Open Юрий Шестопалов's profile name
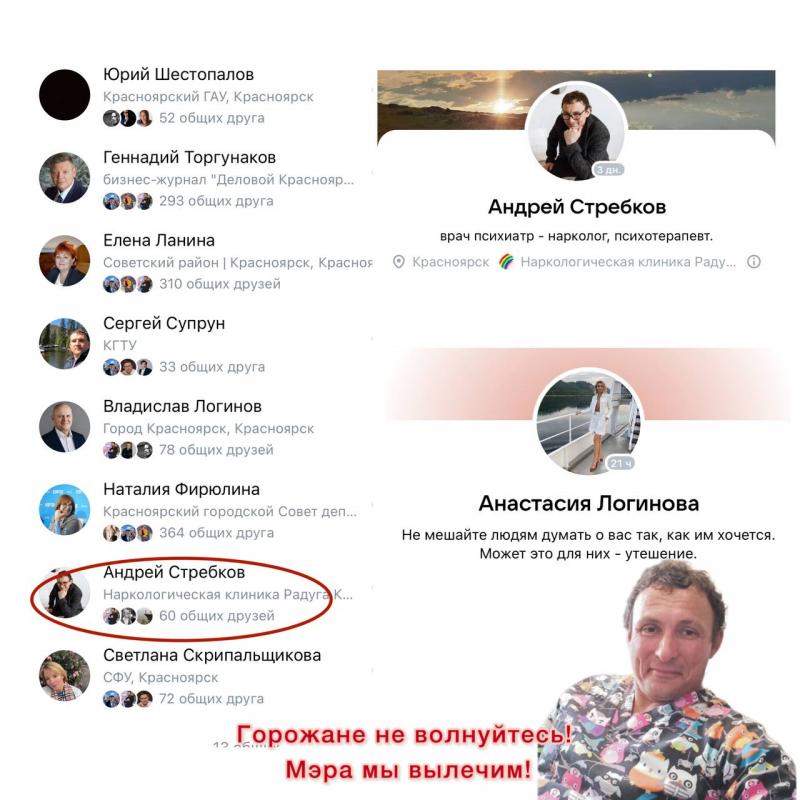800x800 pixels. click(179, 74)
